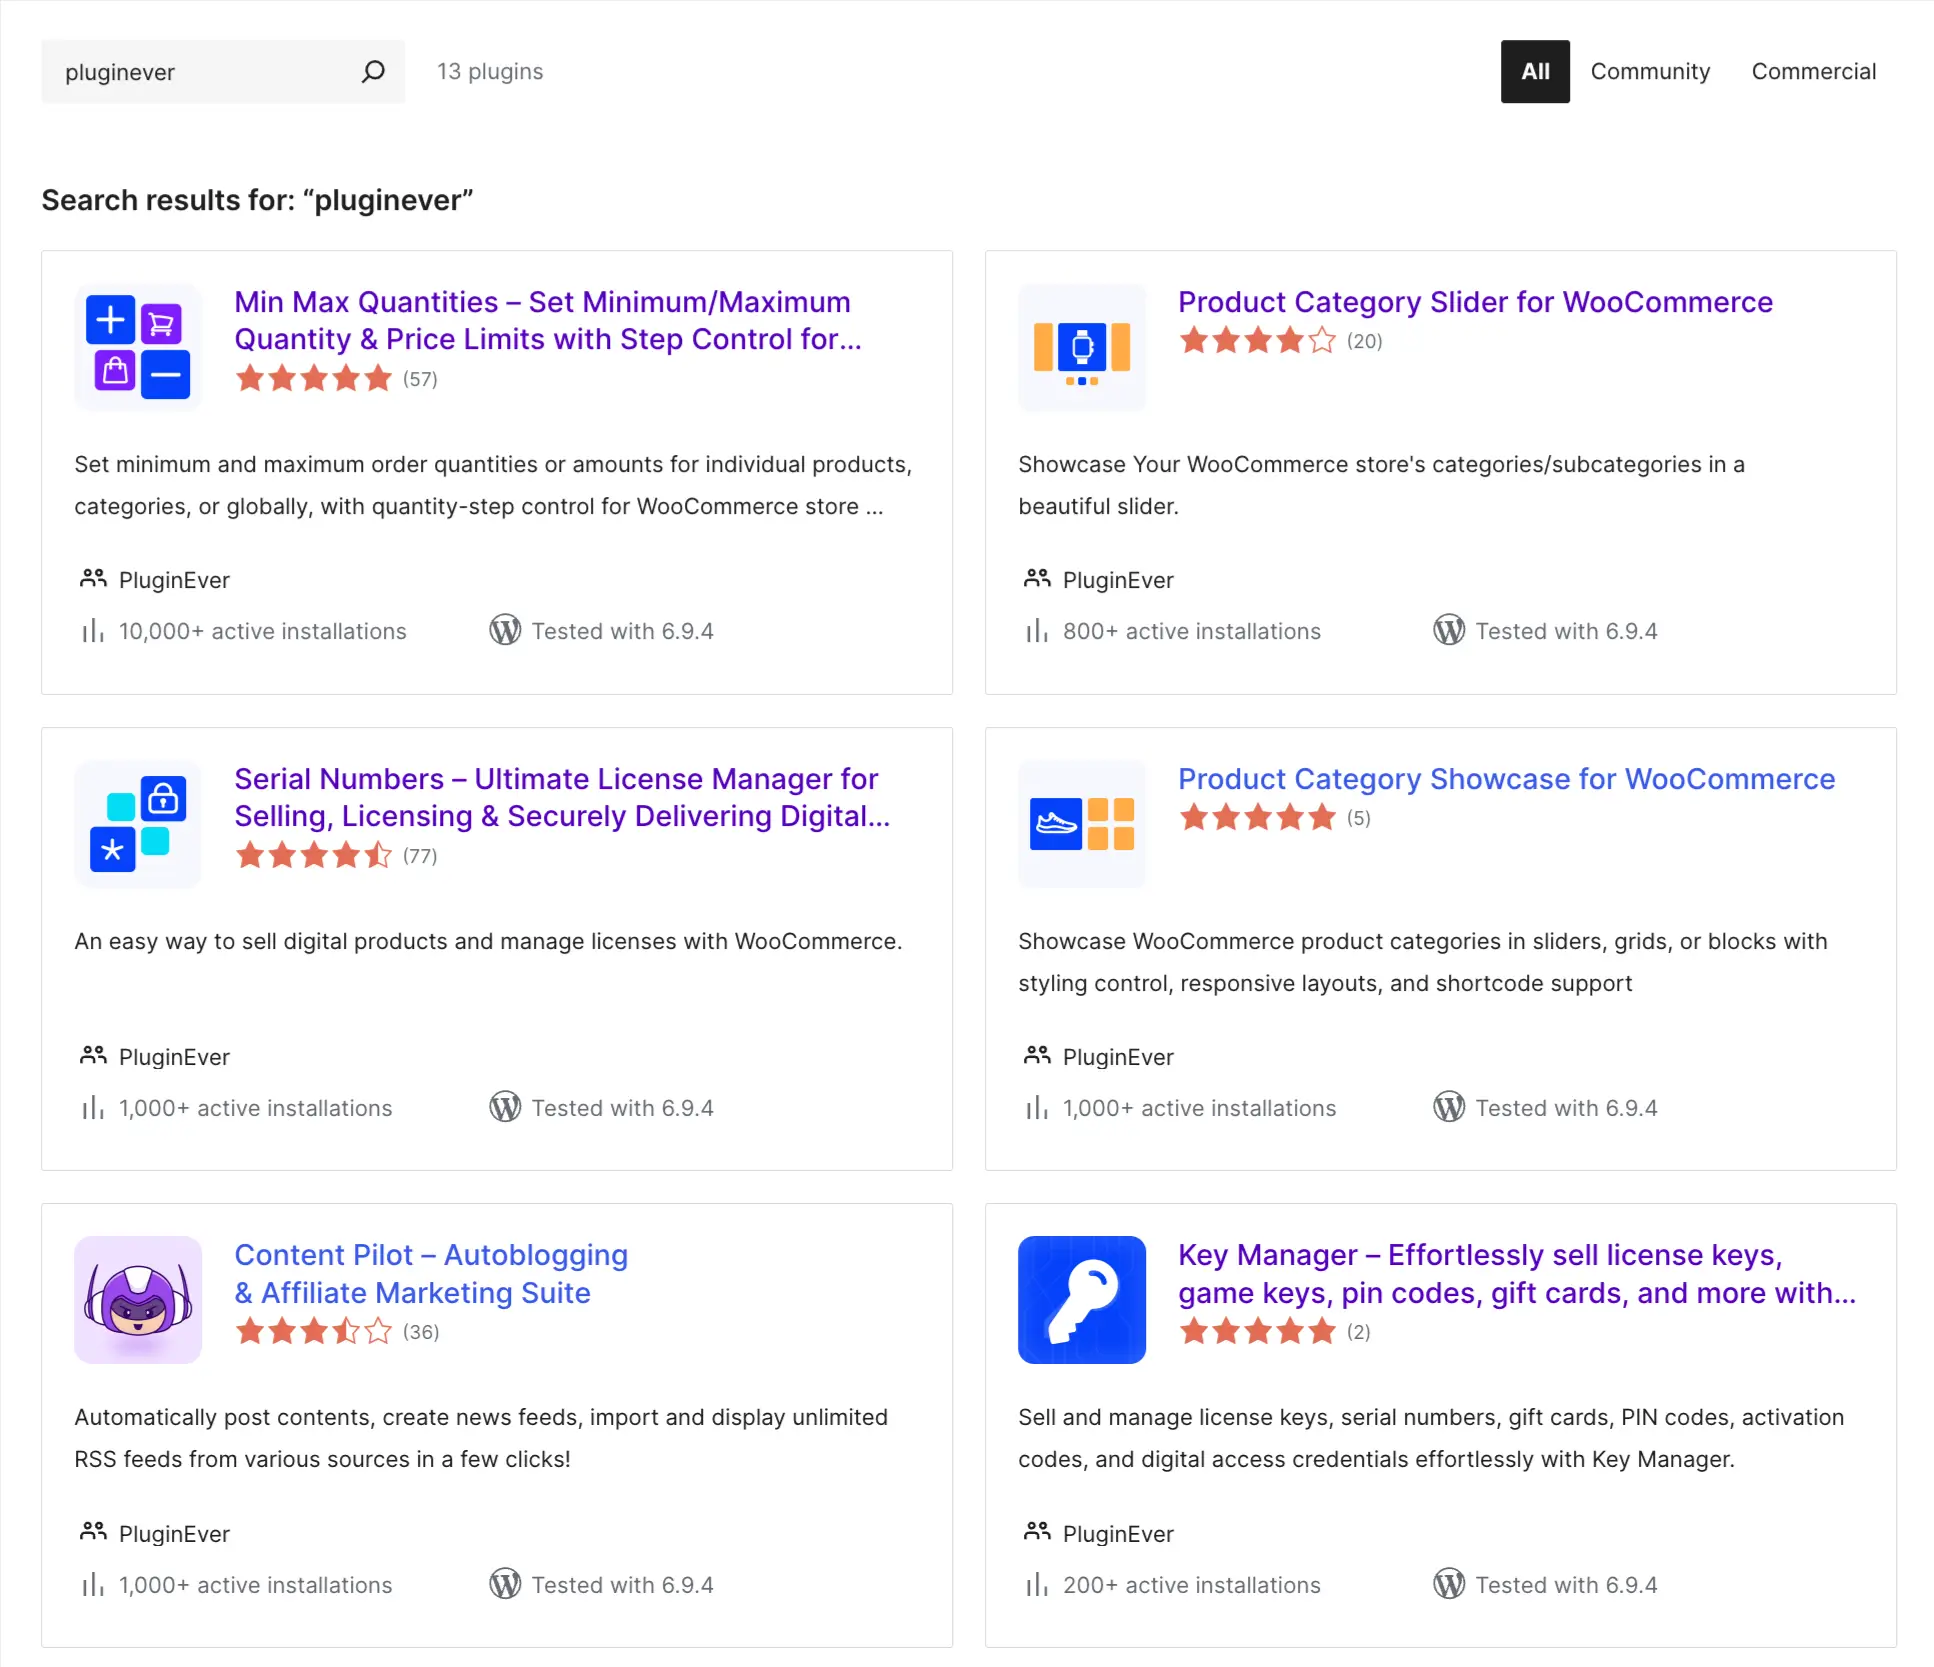Image resolution: width=1934 pixels, height=1667 pixels.
Task: Switch to Community filter tab
Action: pyautogui.click(x=1650, y=72)
